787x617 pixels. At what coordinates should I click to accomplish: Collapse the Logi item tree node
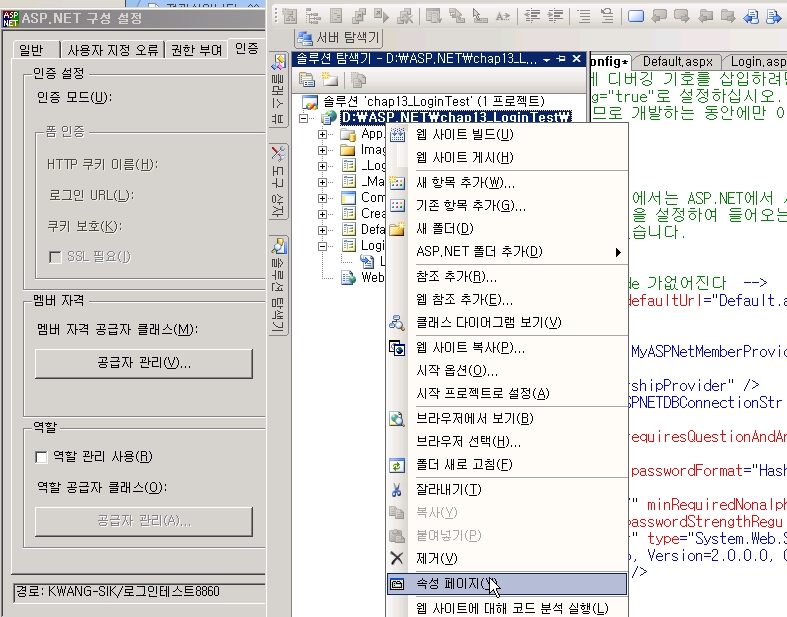(322, 246)
